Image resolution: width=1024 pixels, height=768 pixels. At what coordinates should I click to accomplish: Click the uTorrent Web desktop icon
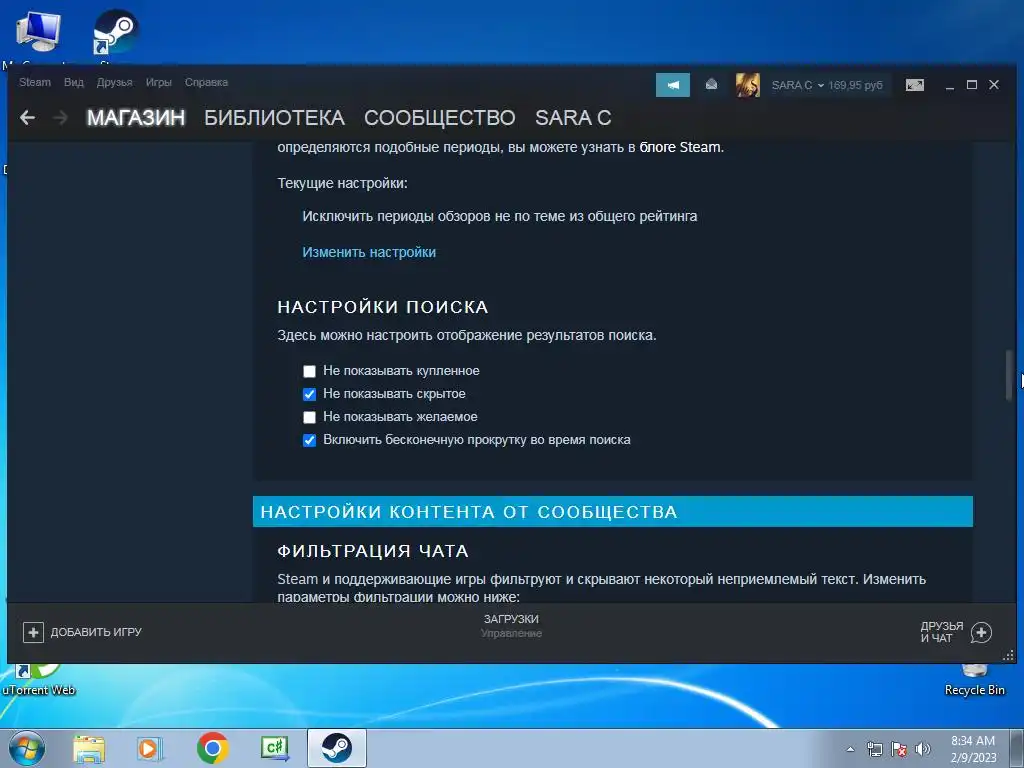point(39,679)
